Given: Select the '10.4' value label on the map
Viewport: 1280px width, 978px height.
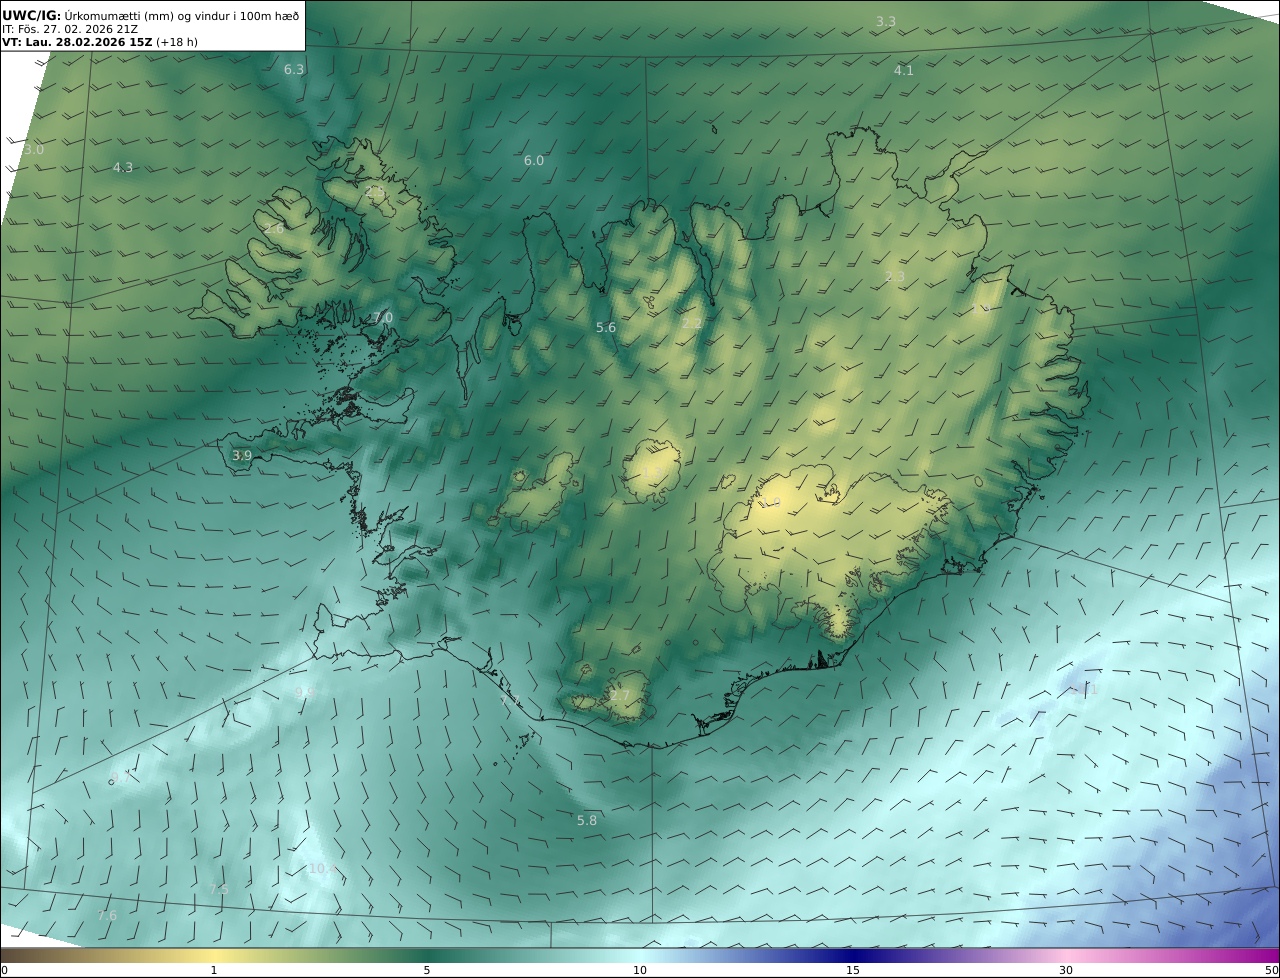Looking at the screenshot, I should 322,869.
